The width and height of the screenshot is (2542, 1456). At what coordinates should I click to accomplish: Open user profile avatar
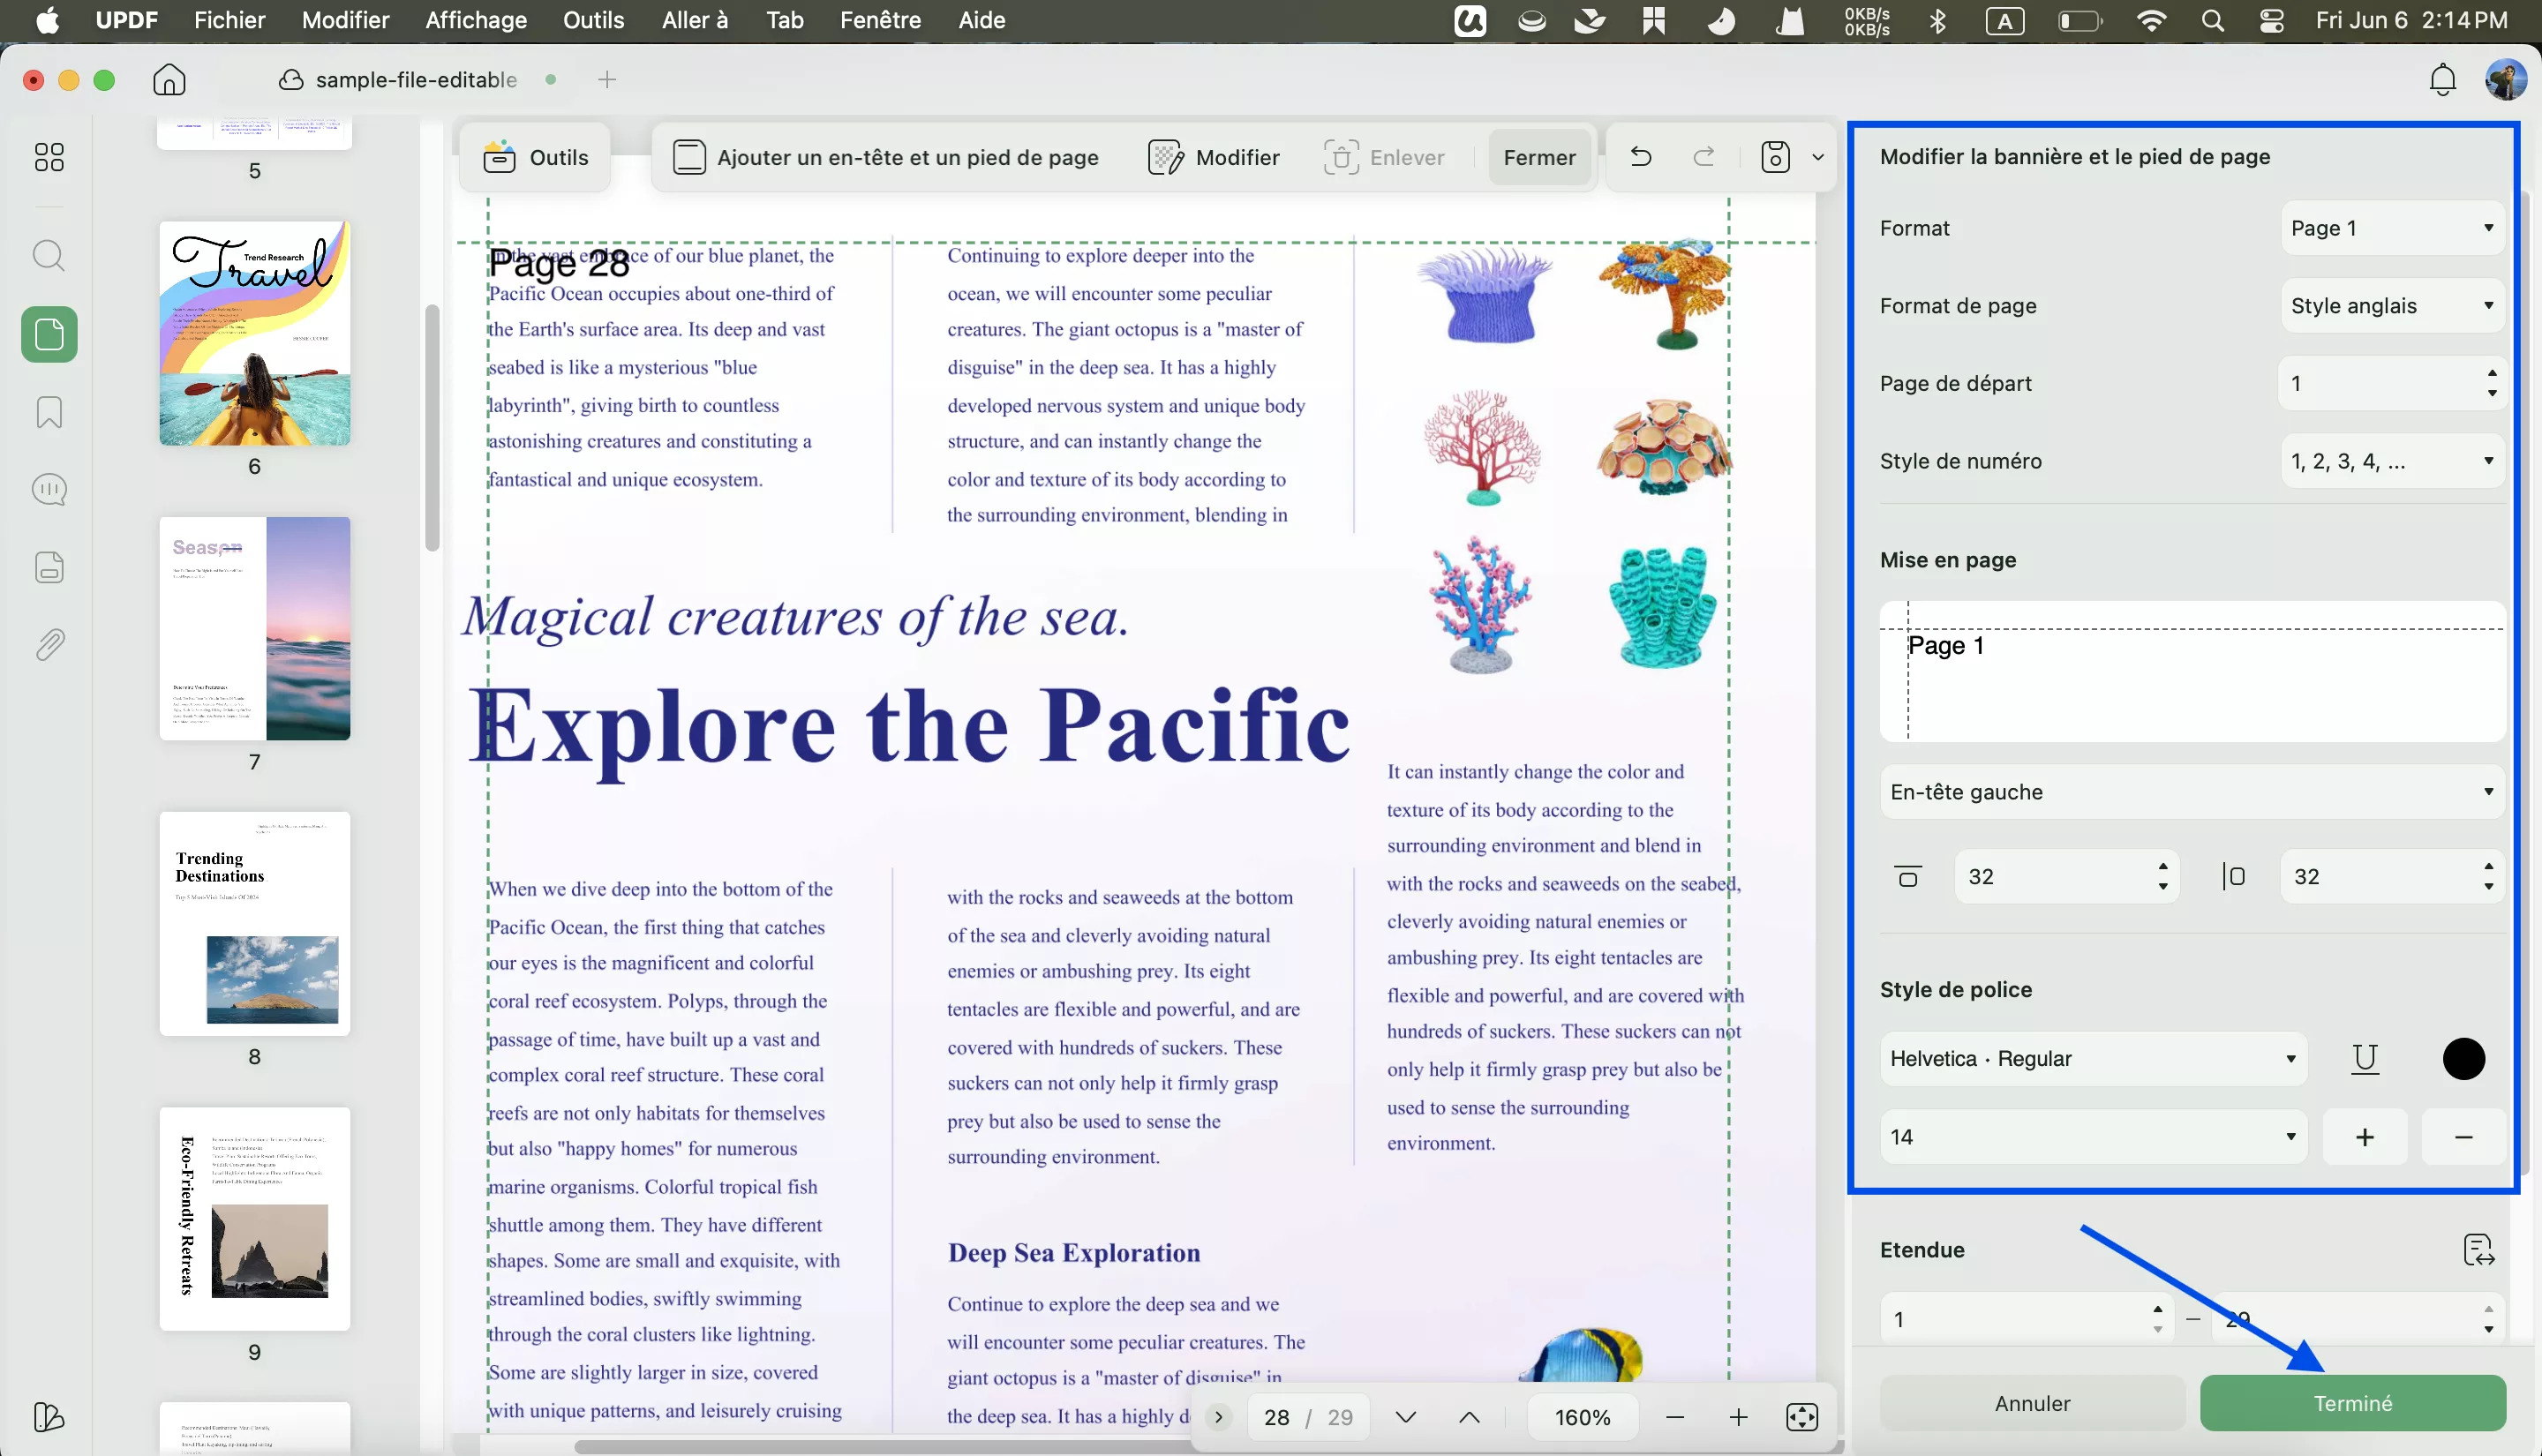[x=2506, y=80]
